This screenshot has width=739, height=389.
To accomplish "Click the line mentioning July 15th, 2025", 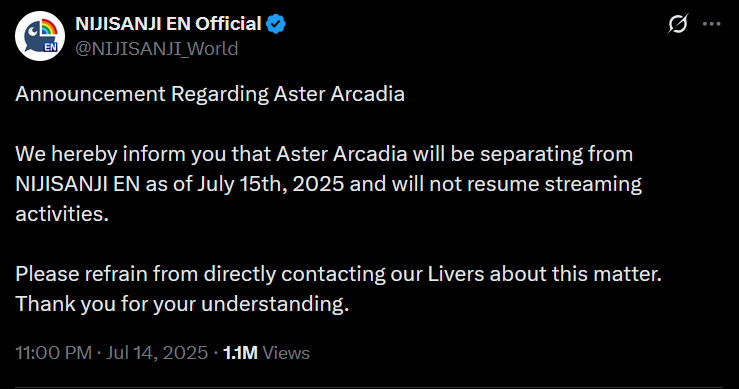I will point(328,184).
